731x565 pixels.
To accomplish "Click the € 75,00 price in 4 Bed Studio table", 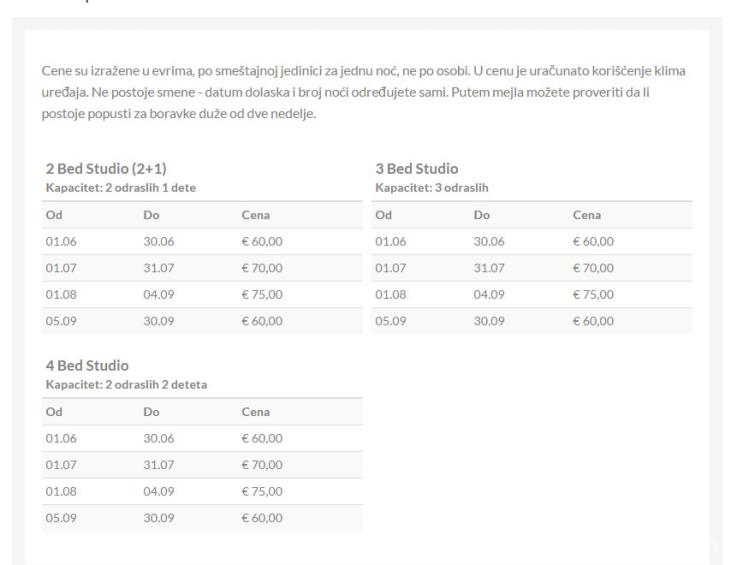I will pyautogui.click(x=262, y=491).
